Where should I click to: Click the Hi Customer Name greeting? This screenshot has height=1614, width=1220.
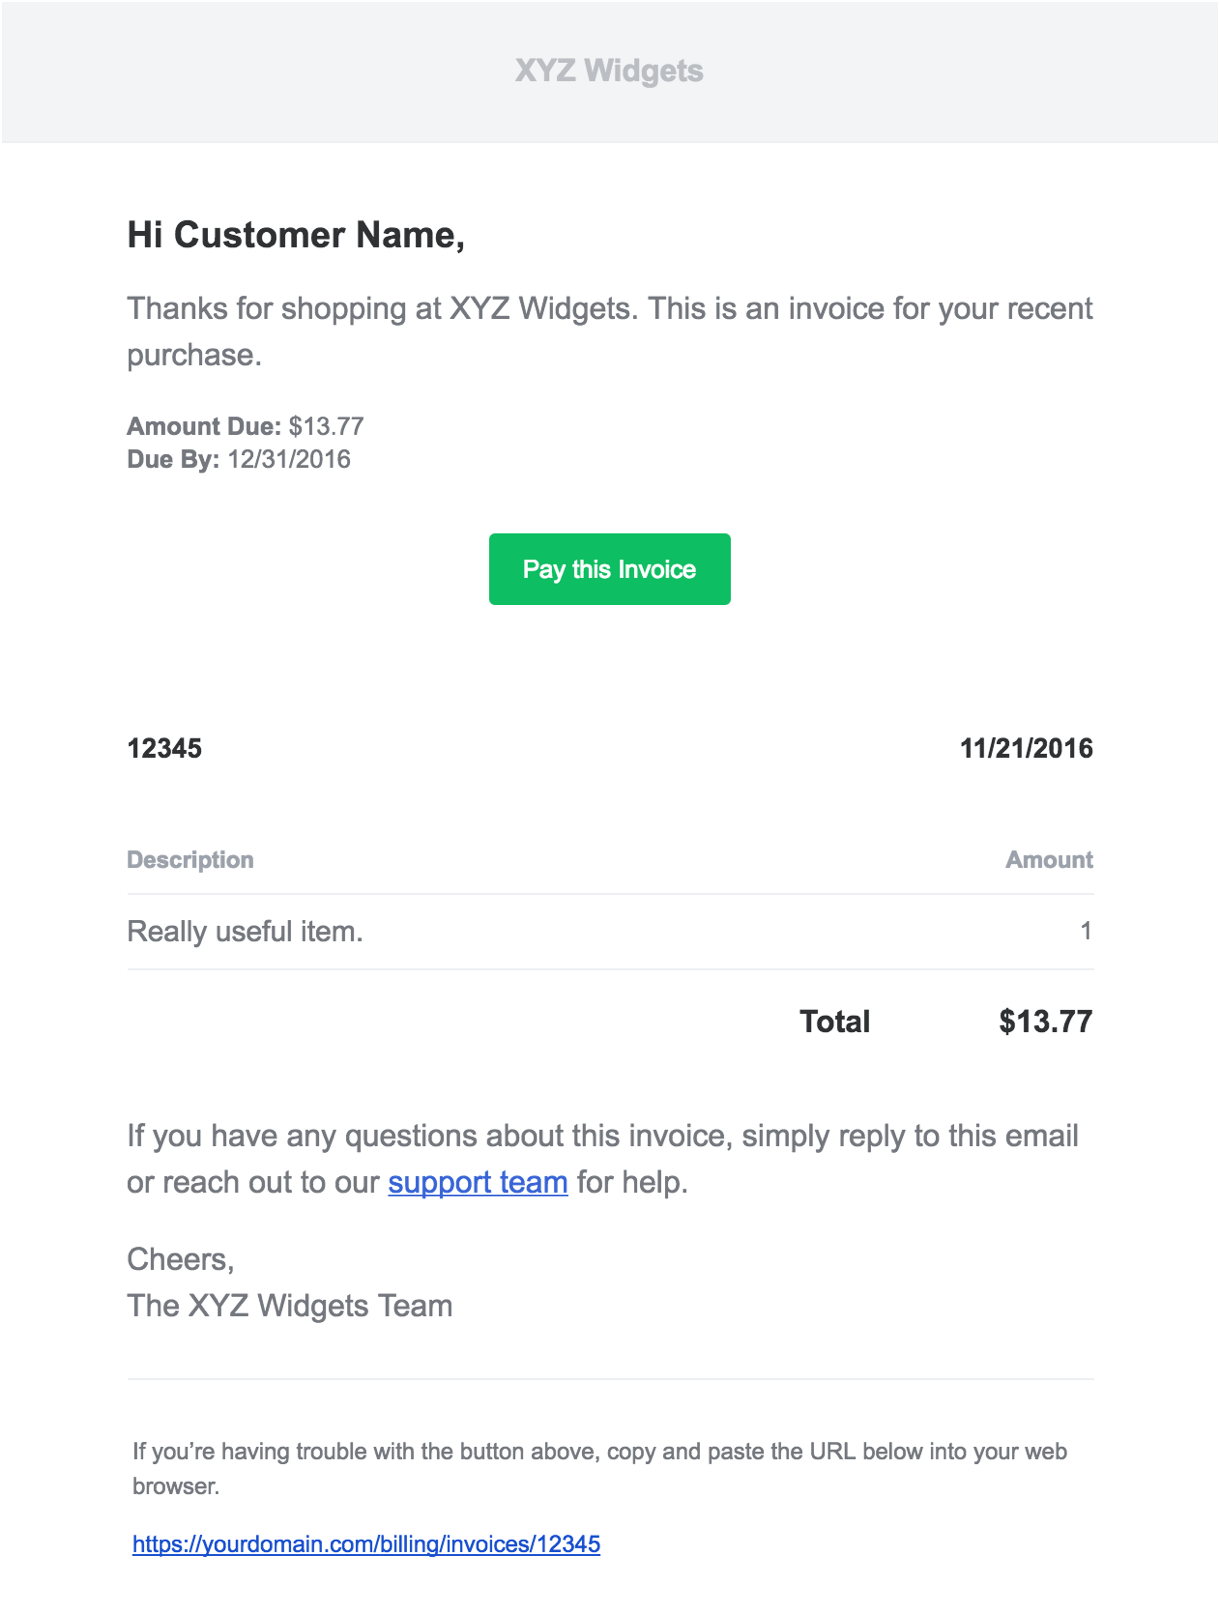click(296, 235)
